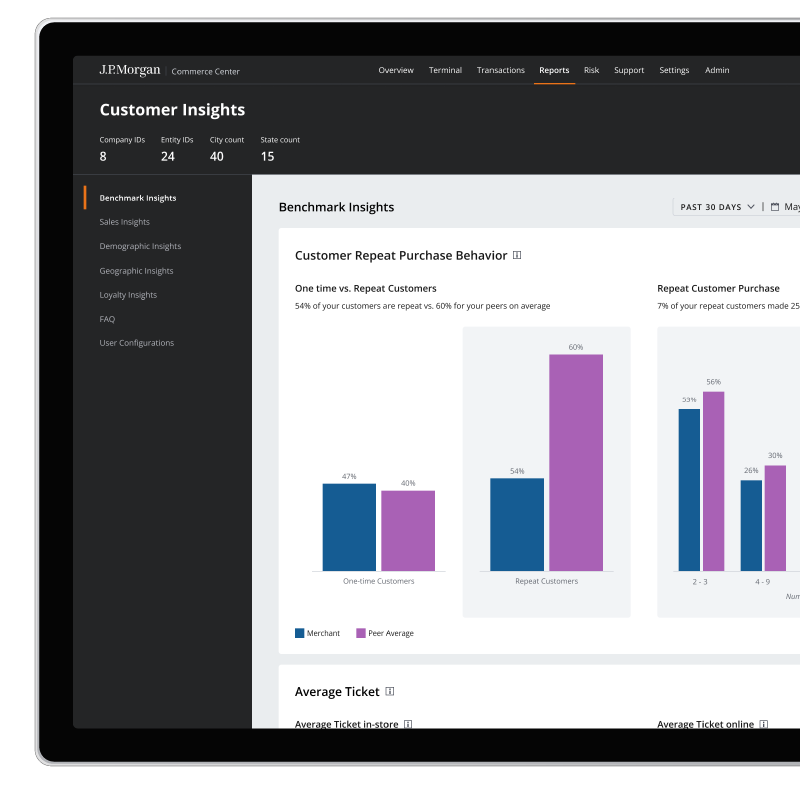Click the J.P.Morgan logo
Image resolution: width=800 pixels, height=800 pixels.
click(x=129, y=70)
